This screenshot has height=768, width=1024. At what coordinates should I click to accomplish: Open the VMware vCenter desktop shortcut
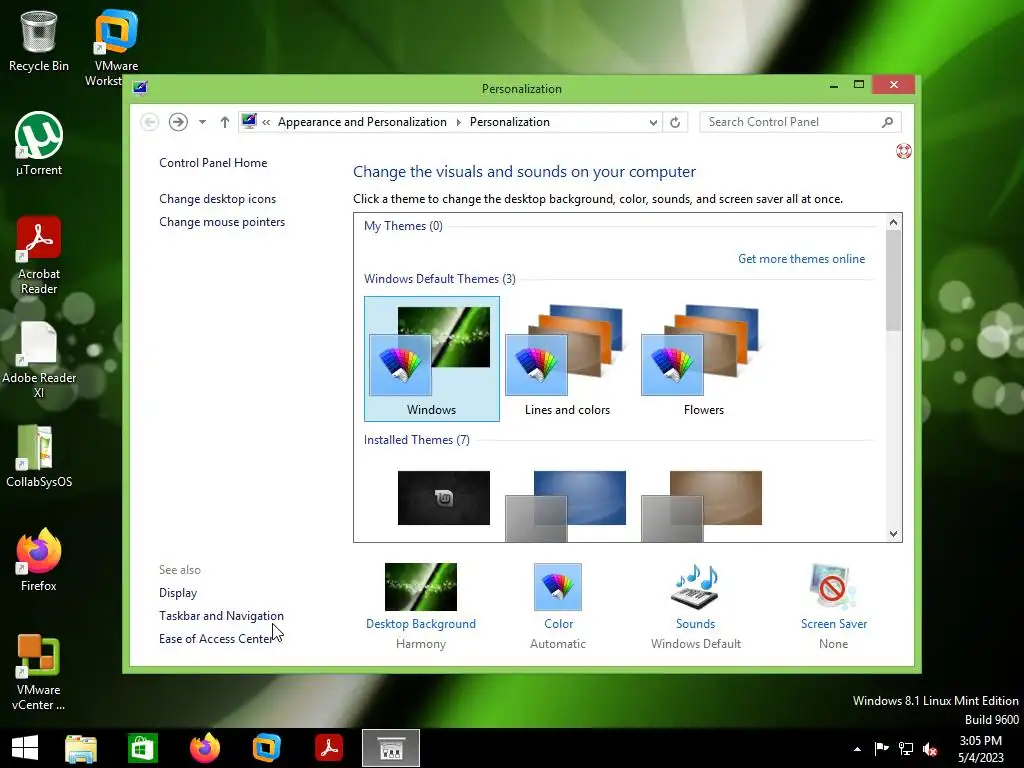[39, 671]
